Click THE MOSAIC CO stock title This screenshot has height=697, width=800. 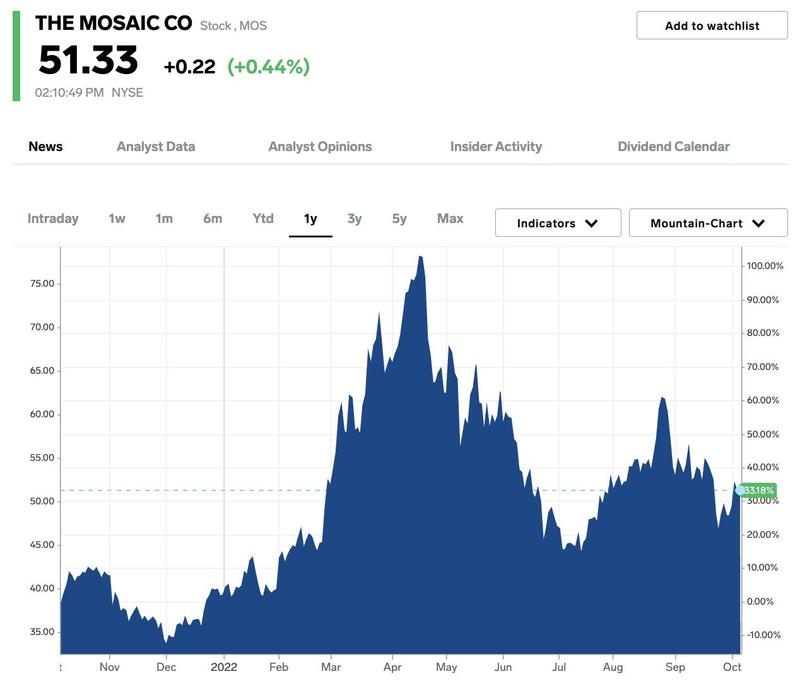tap(113, 23)
